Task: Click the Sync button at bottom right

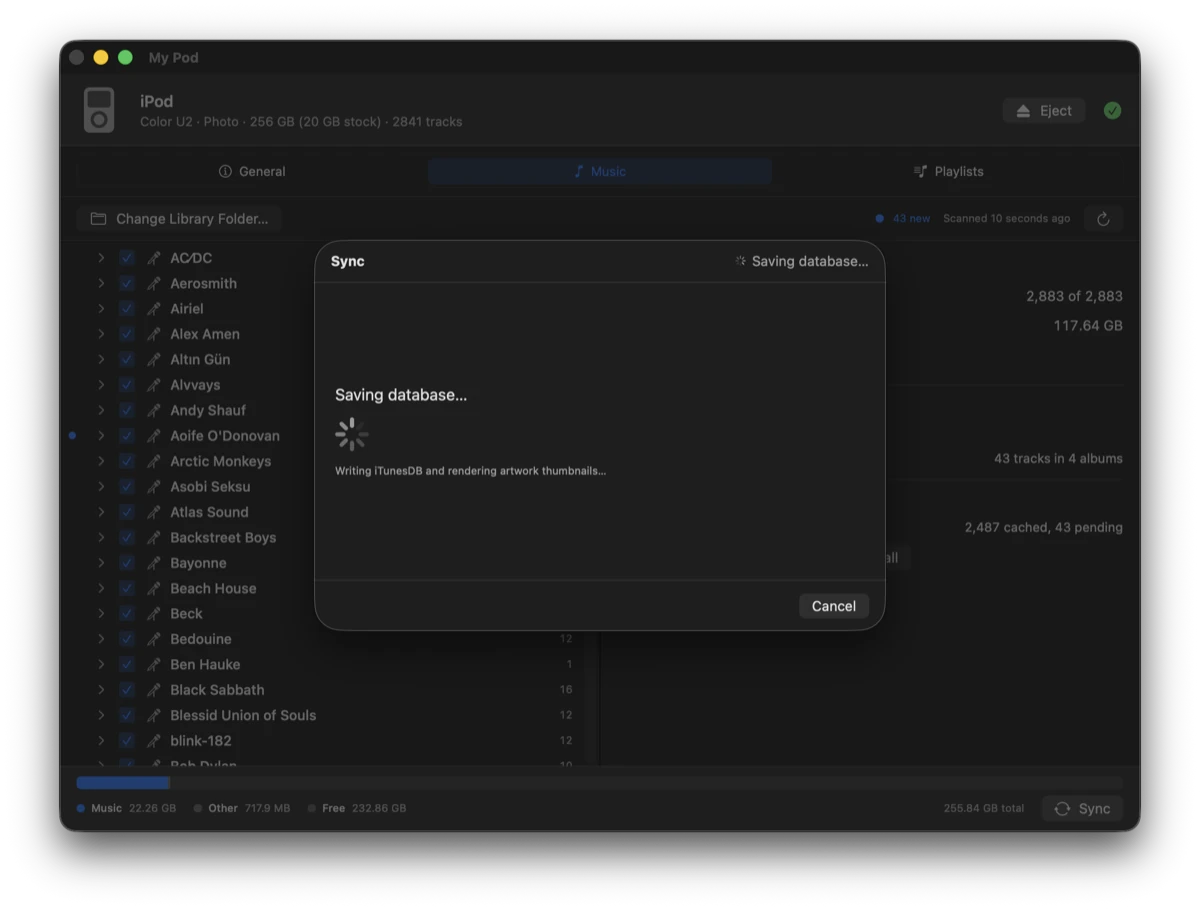Action: click(1082, 809)
